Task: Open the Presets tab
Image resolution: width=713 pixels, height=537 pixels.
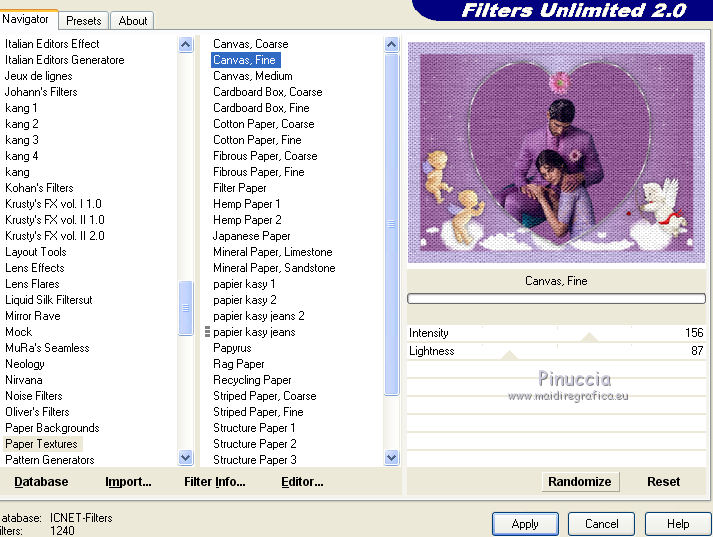Action: (84, 21)
